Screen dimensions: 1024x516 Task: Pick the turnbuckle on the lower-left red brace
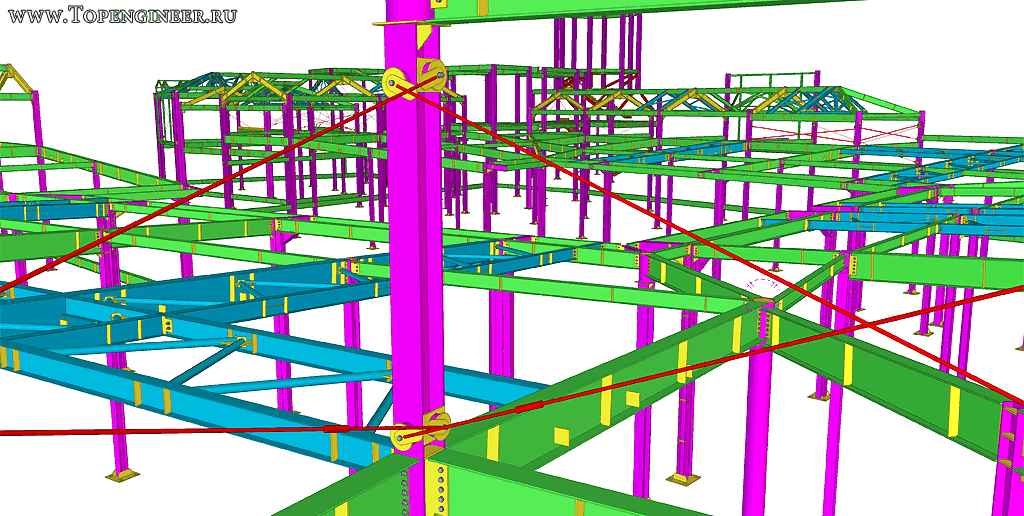(337, 429)
